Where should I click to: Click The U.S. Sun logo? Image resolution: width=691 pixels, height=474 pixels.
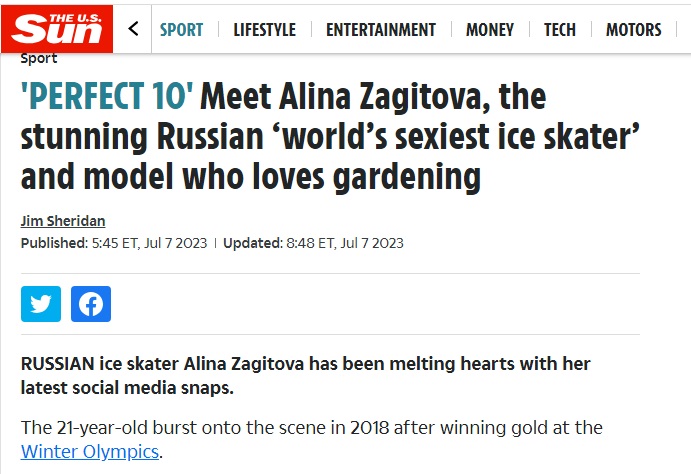[57, 29]
